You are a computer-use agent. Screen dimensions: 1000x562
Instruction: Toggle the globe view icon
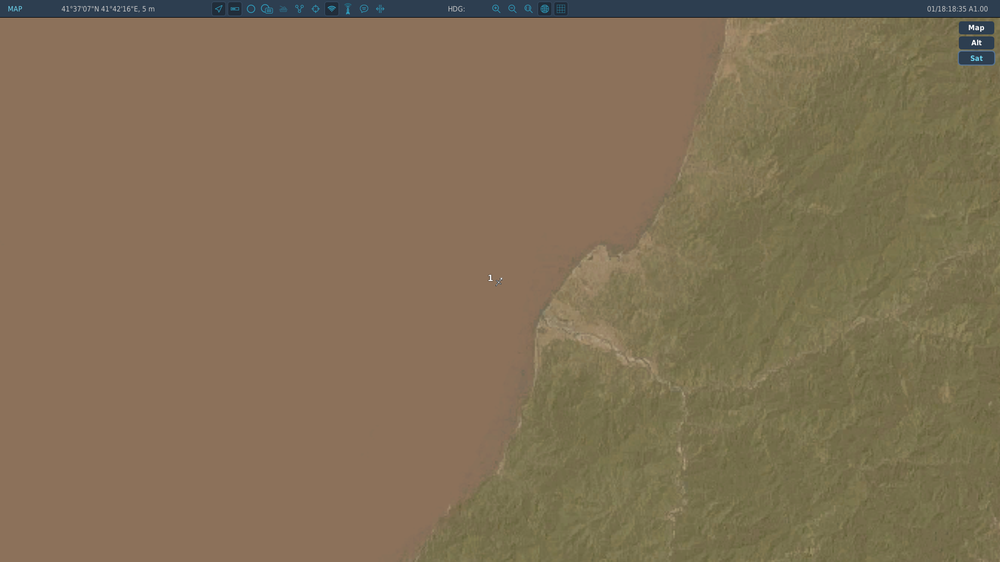[545, 9]
